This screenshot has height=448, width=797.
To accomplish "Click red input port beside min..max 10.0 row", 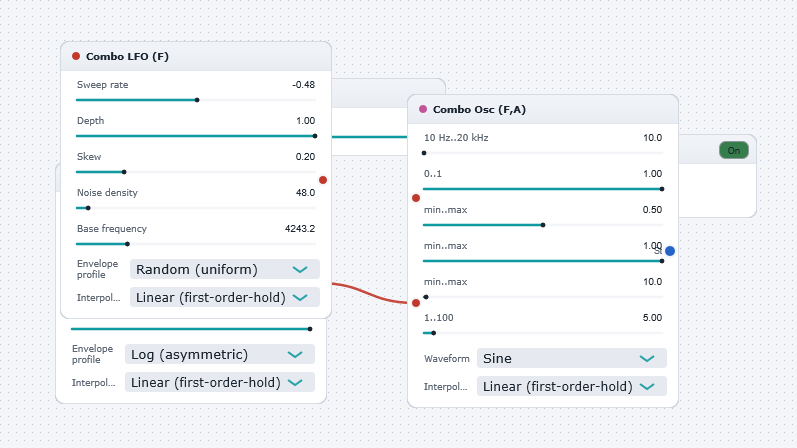I will (x=416, y=303).
